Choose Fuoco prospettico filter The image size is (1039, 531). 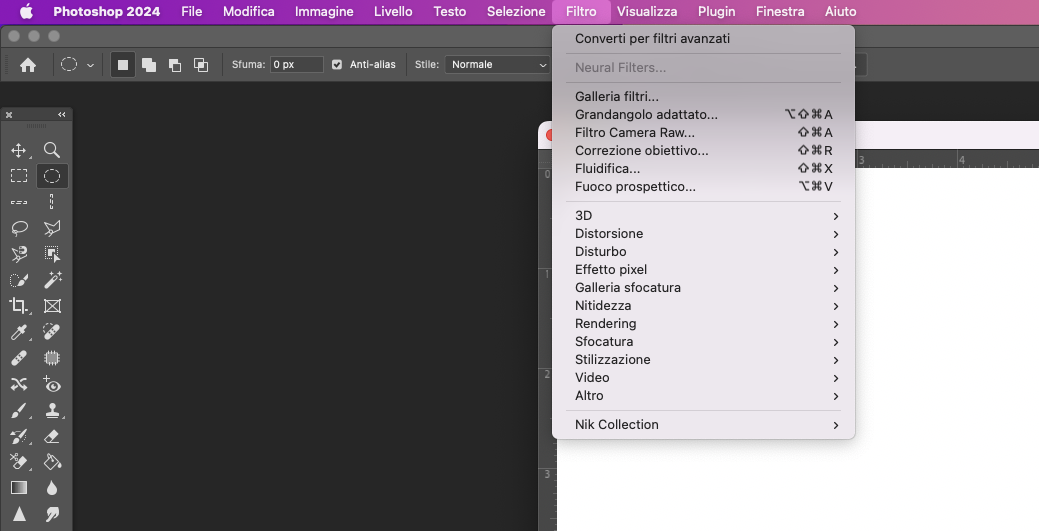point(704,187)
